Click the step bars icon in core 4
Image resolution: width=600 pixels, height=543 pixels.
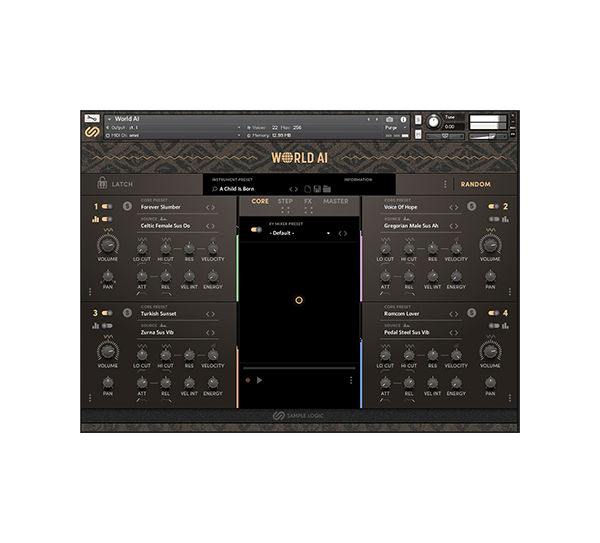pos(505,326)
